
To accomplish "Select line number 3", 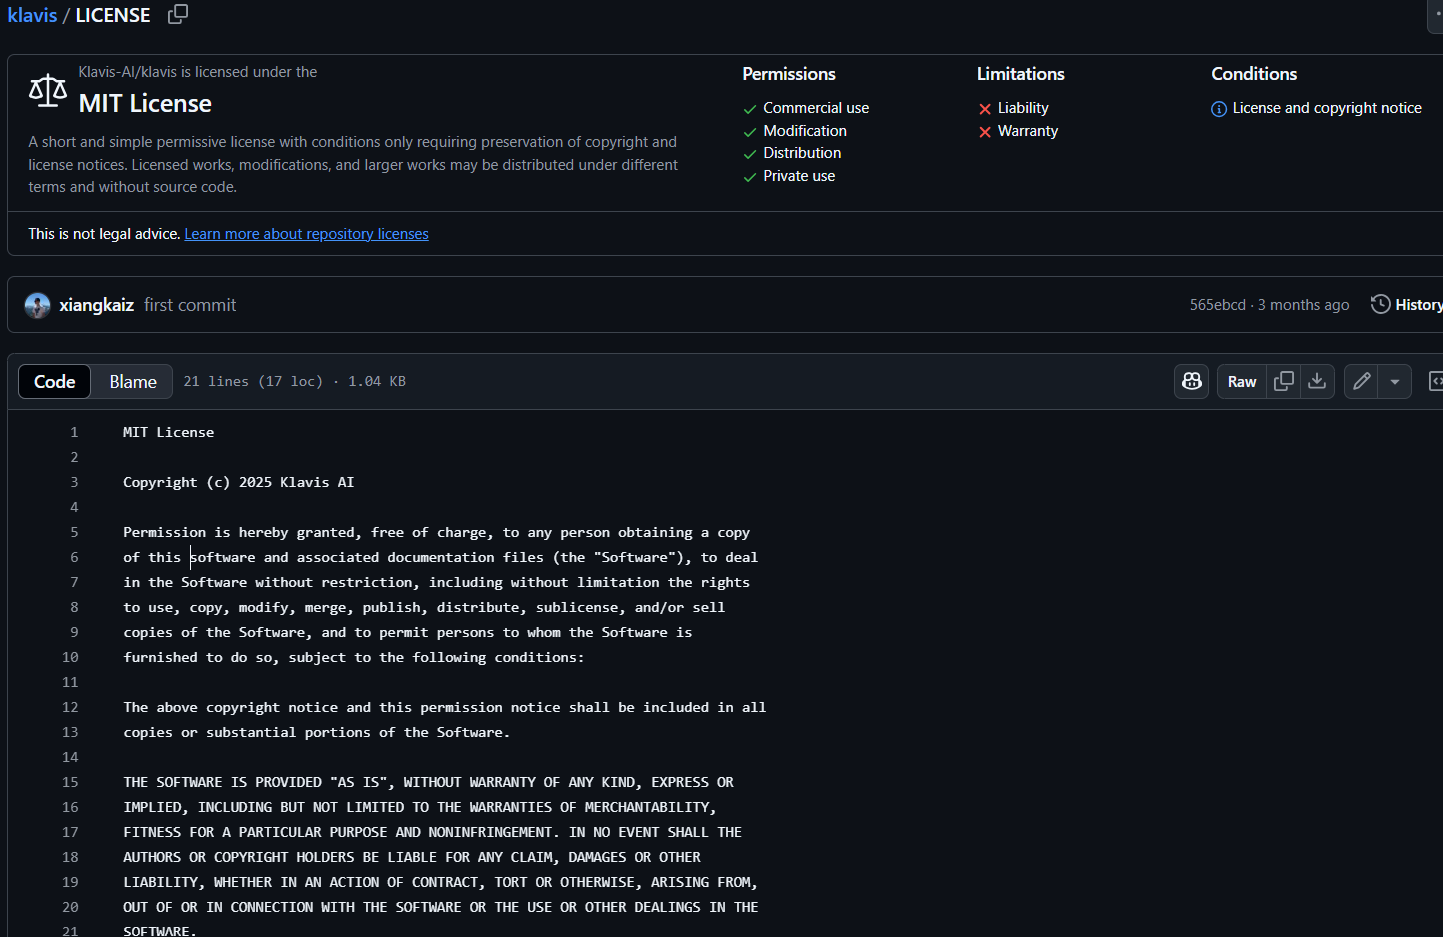I will pos(74,482).
